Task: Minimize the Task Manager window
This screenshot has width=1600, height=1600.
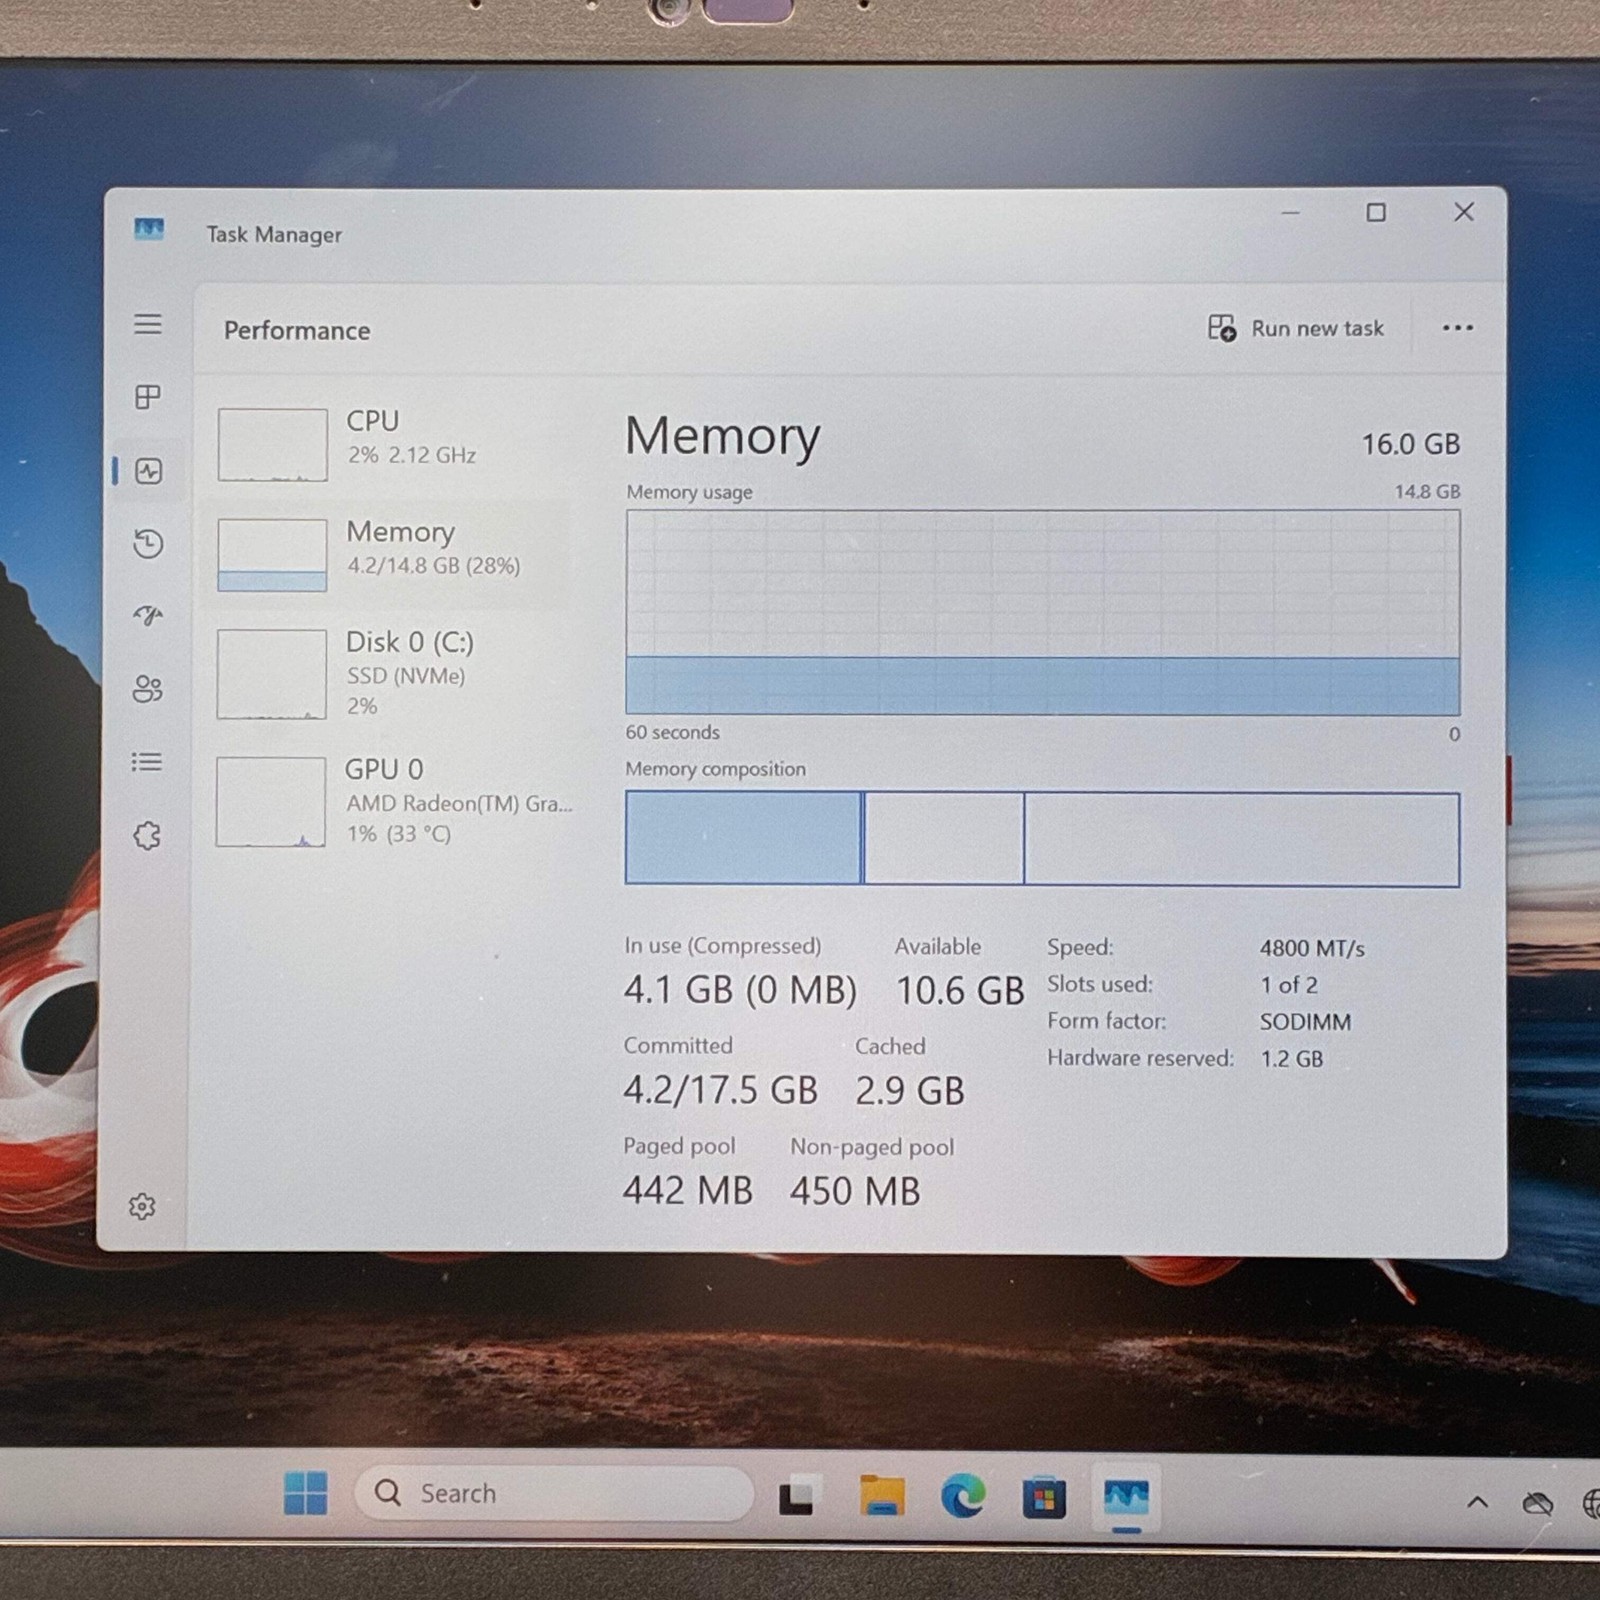Action: (1290, 212)
